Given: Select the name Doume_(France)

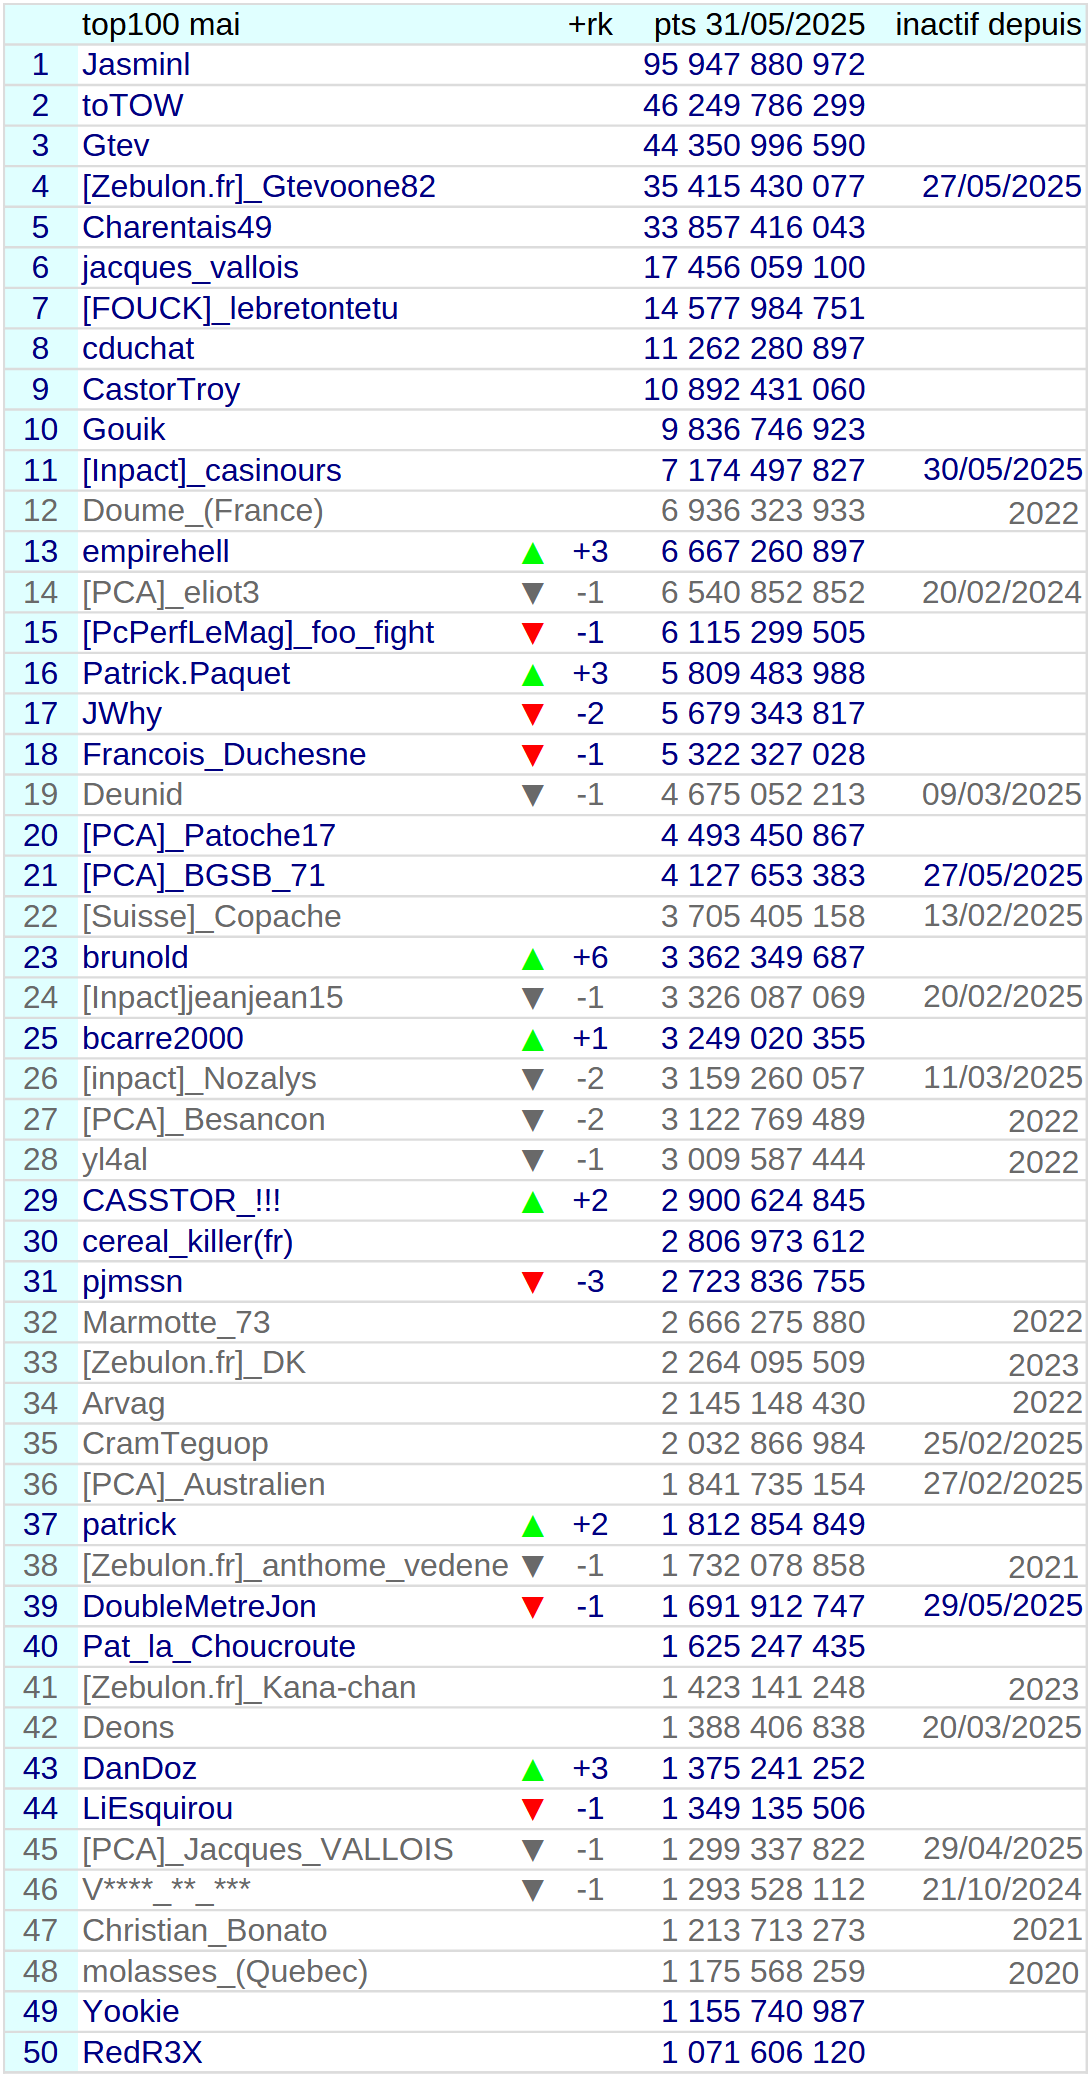Looking at the screenshot, I should (x=203, y=510).
